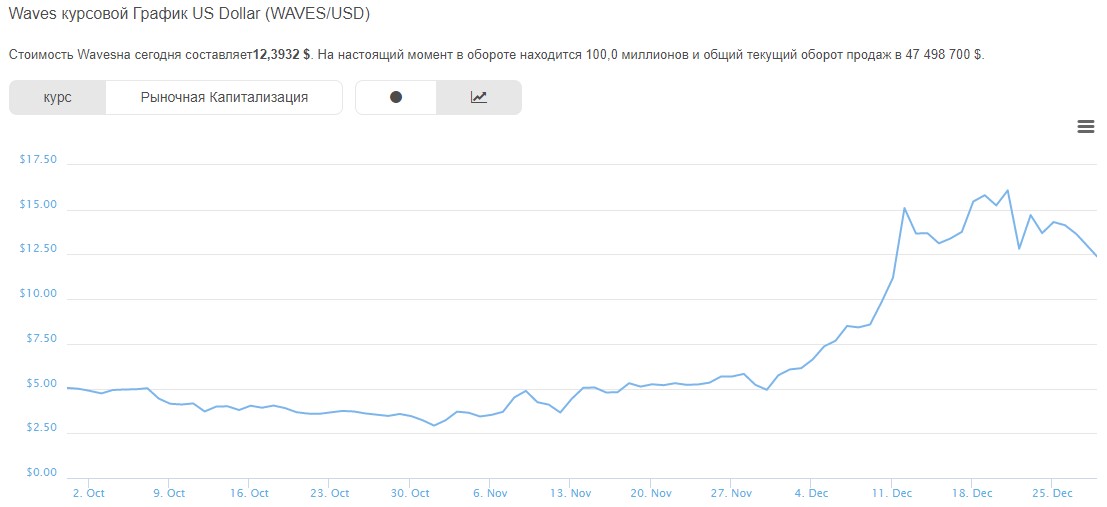This screenshot has width=1107, height=507.
Task: Select the $15.00 y-axis label
Action: coord(38,205)
